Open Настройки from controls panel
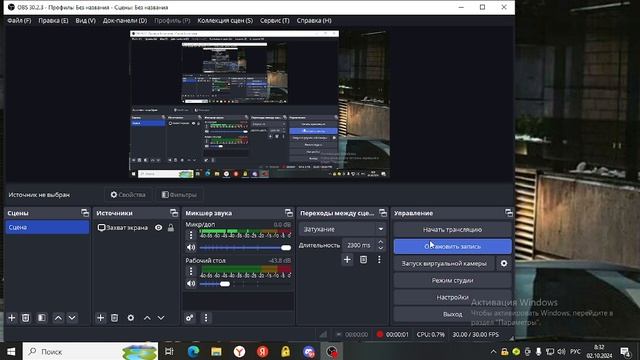Screen dimensions: 640x360 [x=452, y=297]
